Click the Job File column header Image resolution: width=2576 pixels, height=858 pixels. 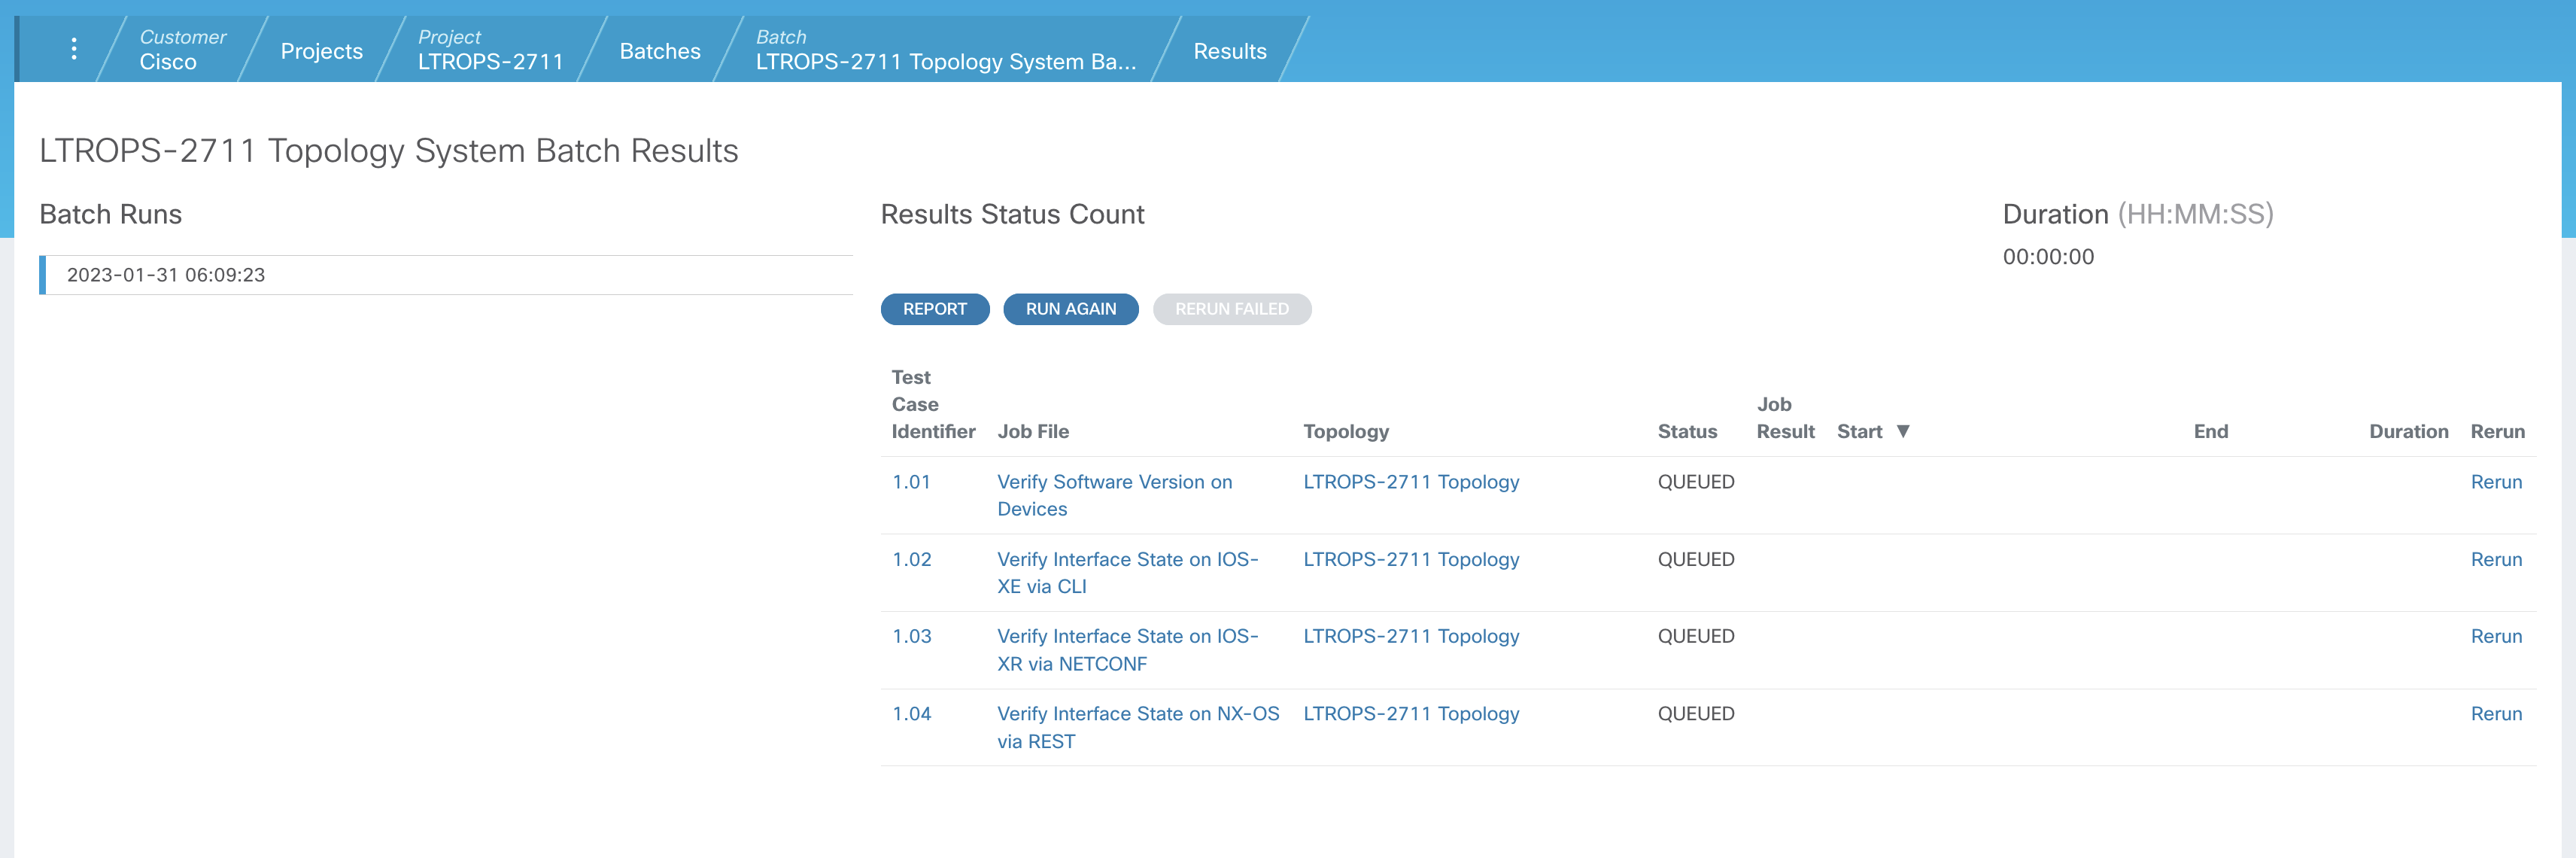coord(1033,431)
